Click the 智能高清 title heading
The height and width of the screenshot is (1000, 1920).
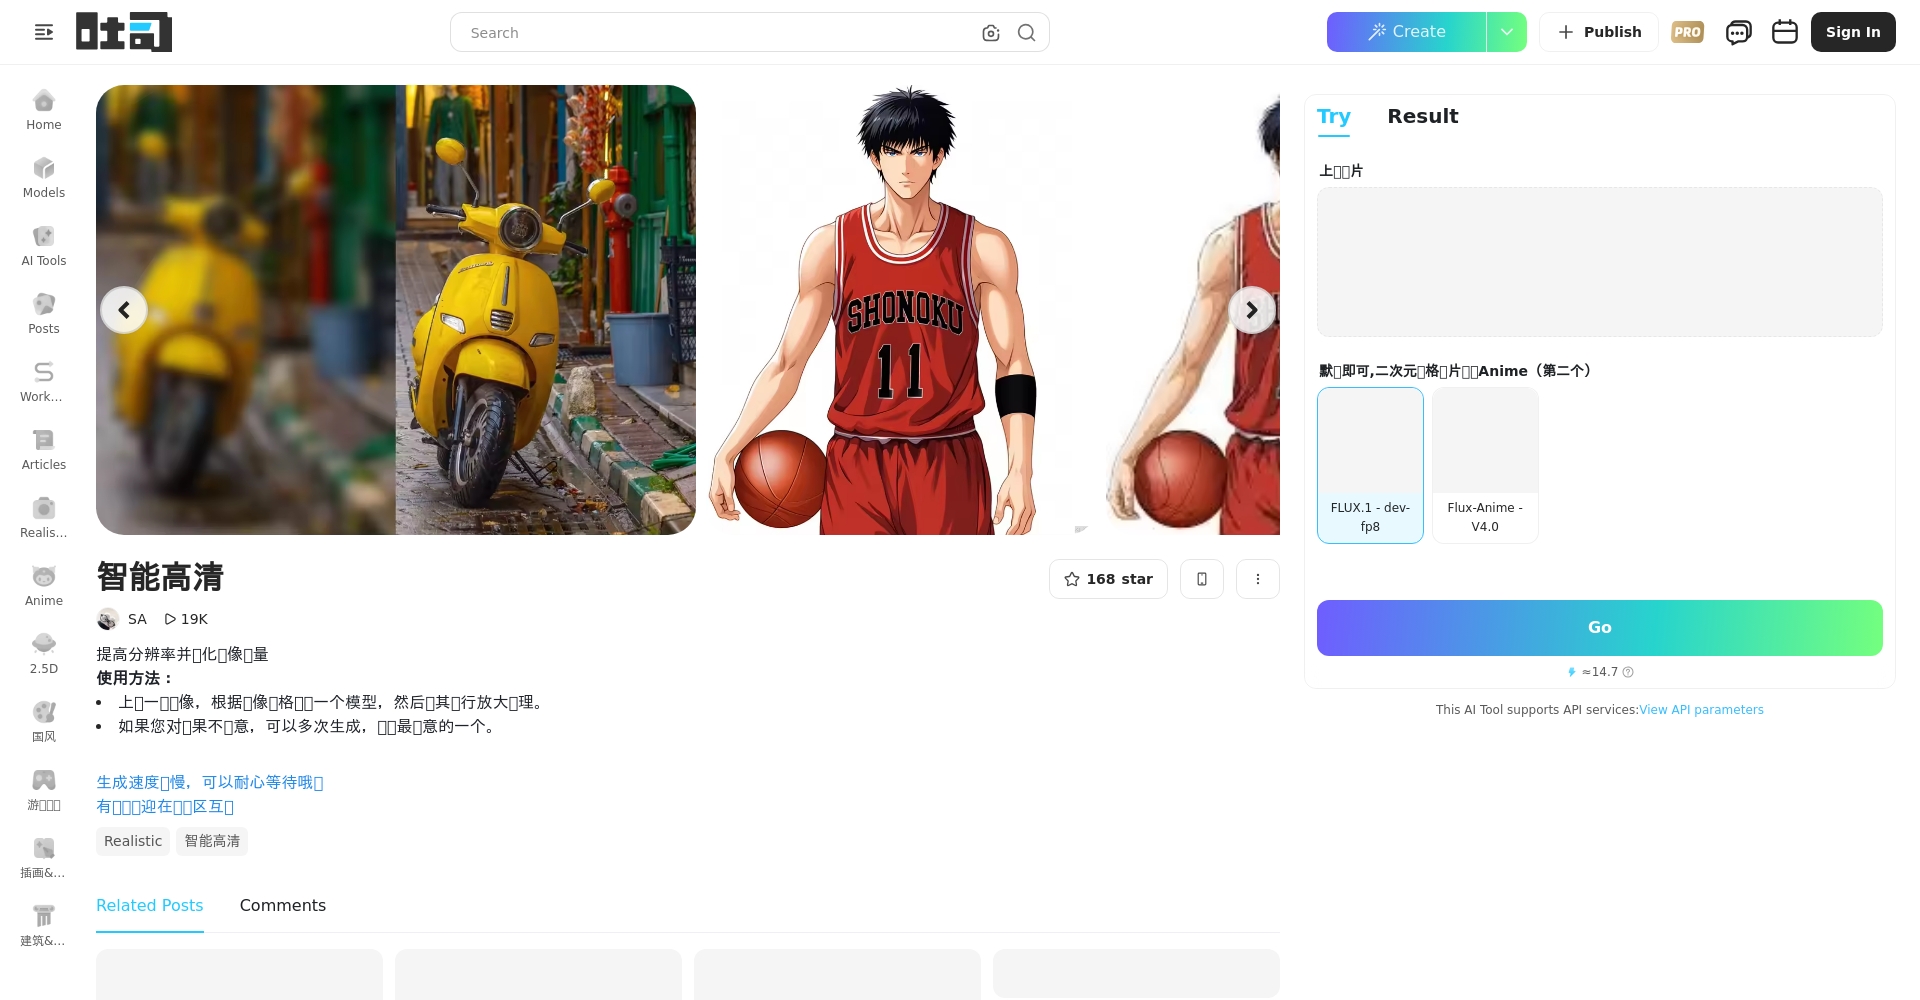point(160,577)
